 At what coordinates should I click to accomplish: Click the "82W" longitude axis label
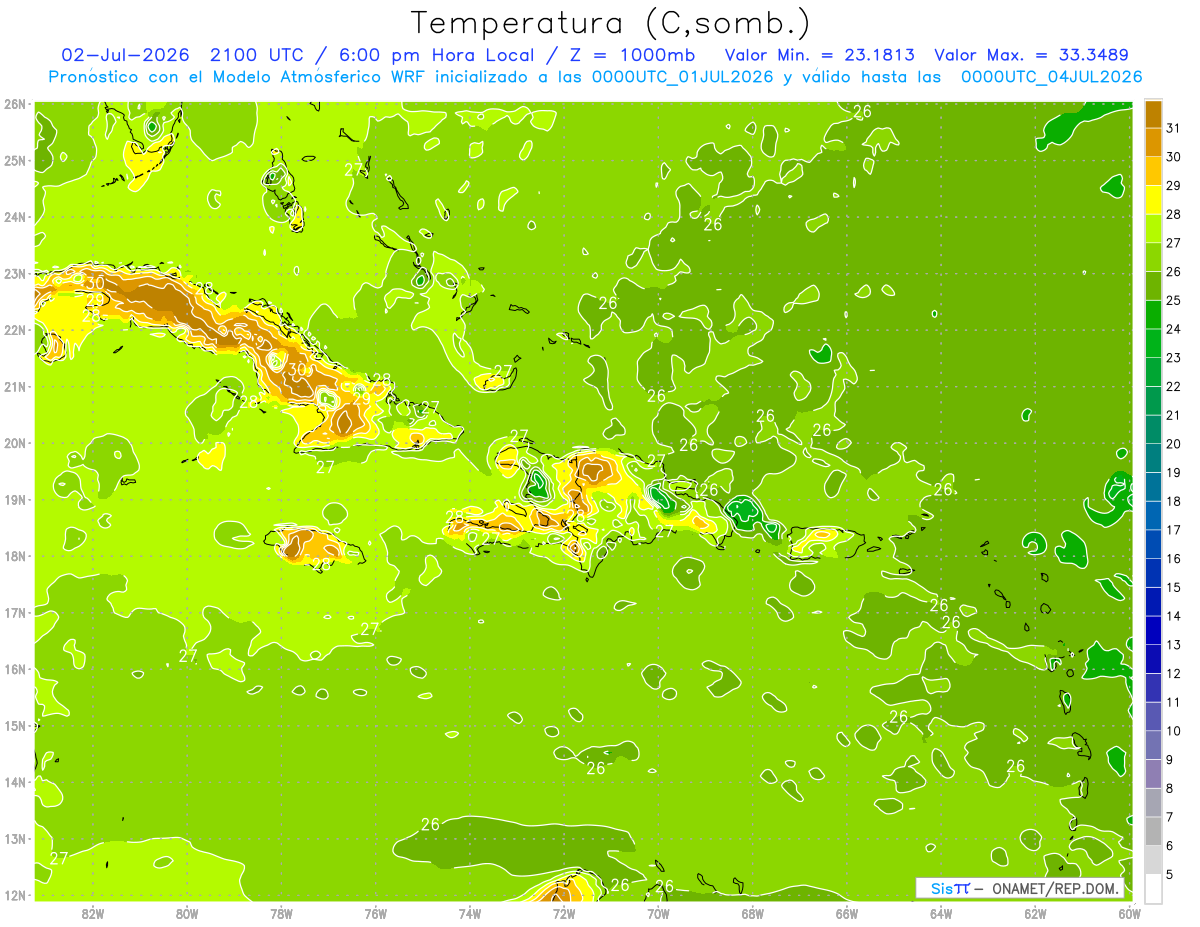[93, 913]
